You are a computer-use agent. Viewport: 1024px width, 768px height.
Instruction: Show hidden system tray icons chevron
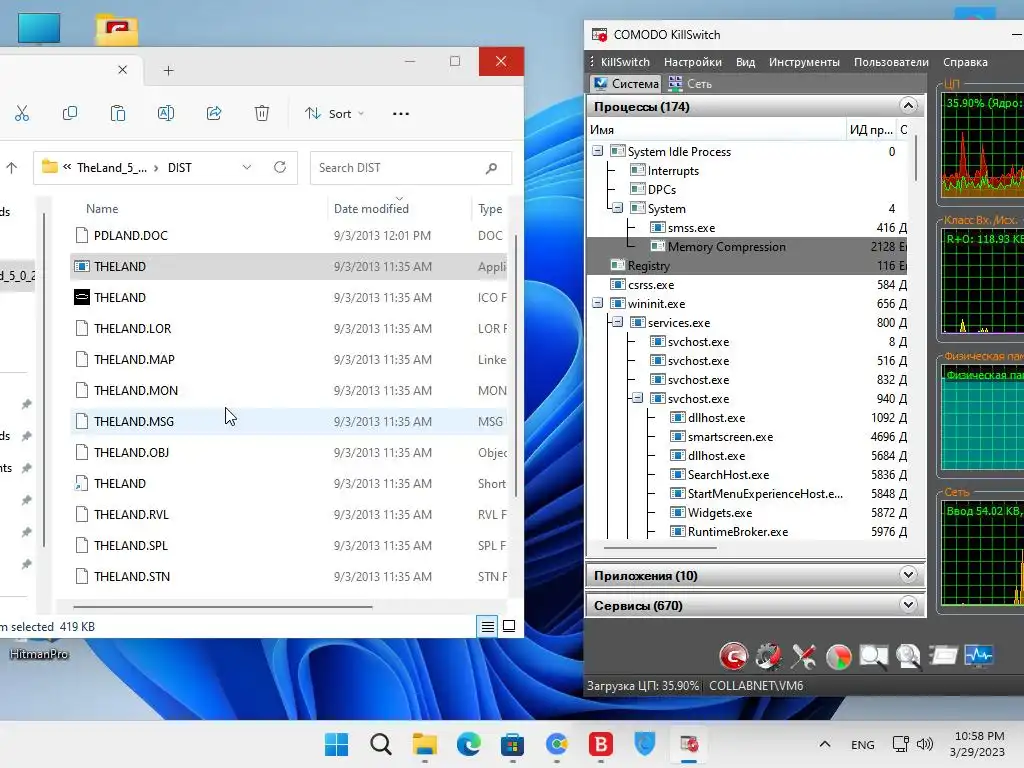click(x=825, y=744)
